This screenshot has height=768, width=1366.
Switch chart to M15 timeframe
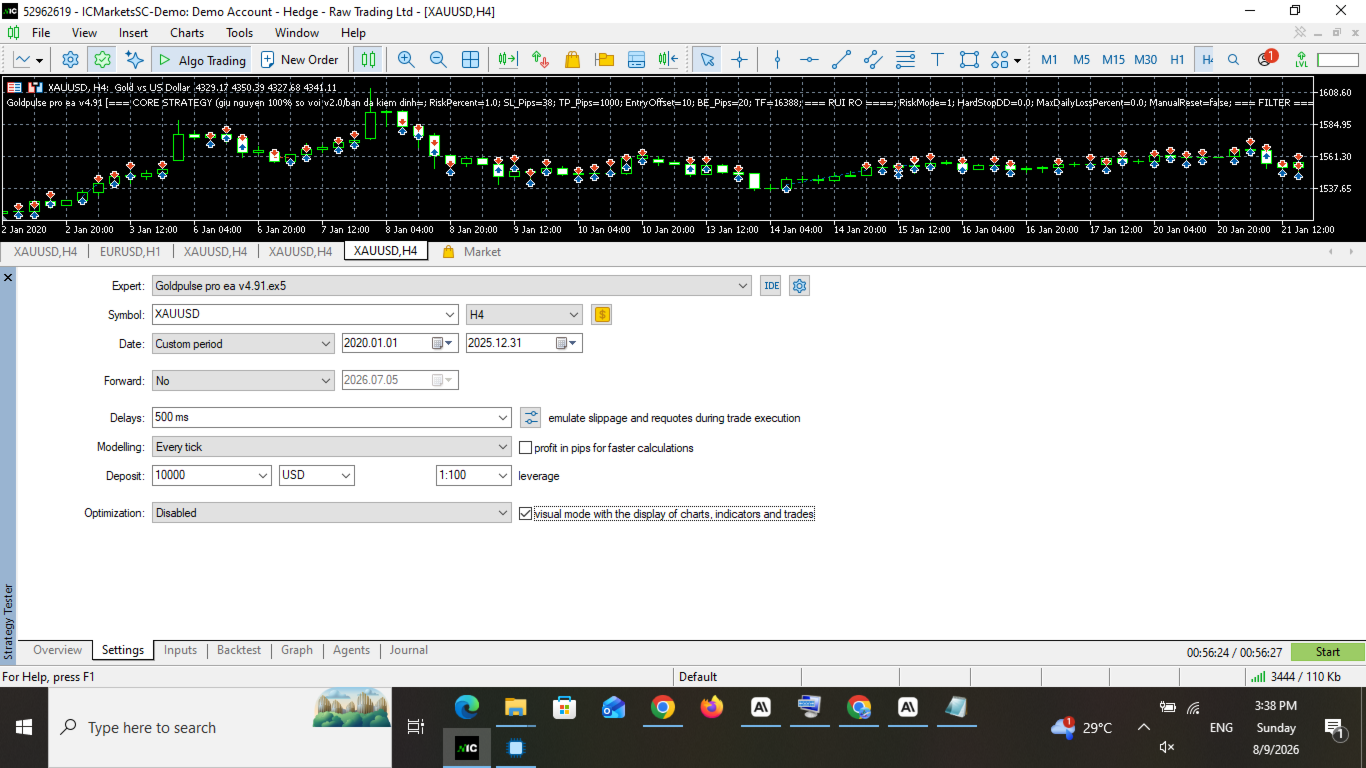tap(1113, 59)
